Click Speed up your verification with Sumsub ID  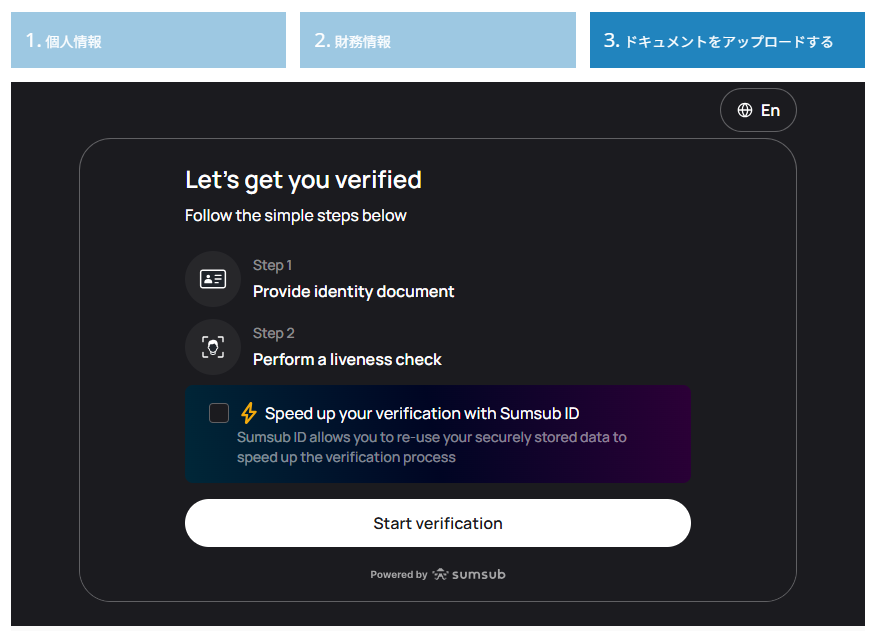point(422,414)
